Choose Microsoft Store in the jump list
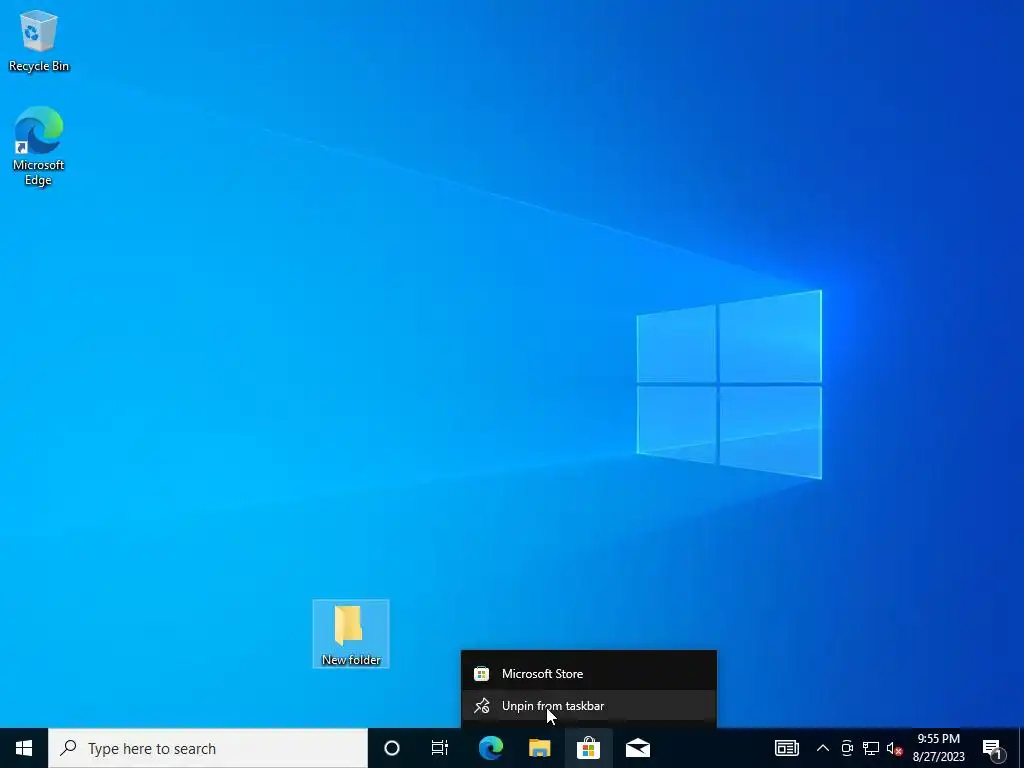Screen dimensions: 1024x768 tap(588, 673)
